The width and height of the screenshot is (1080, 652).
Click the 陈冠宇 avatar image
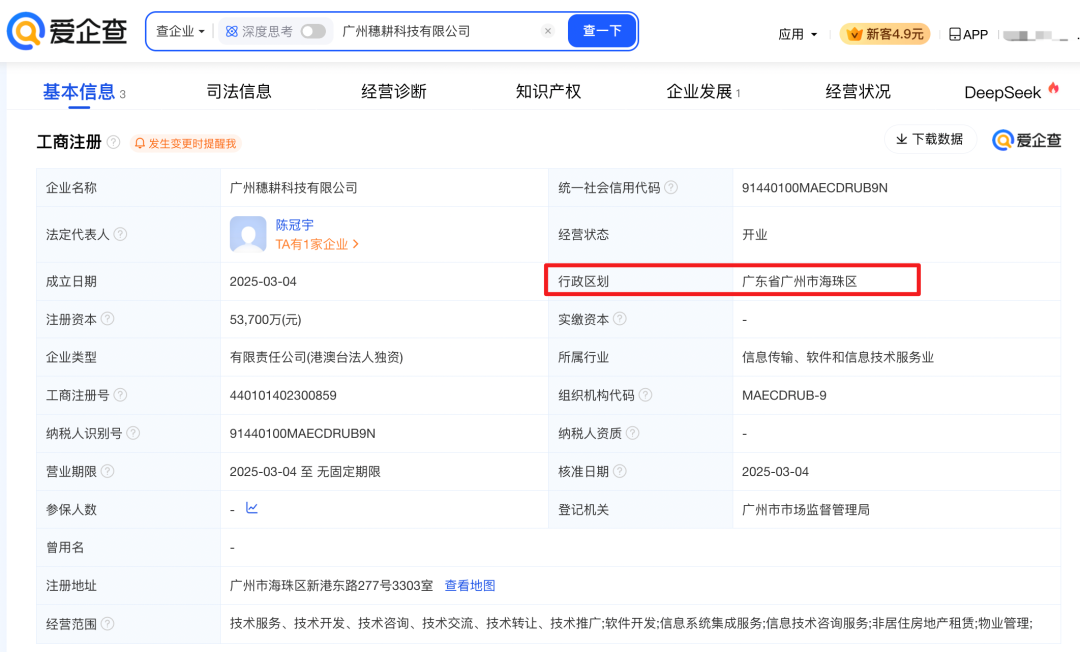(248, 234)
